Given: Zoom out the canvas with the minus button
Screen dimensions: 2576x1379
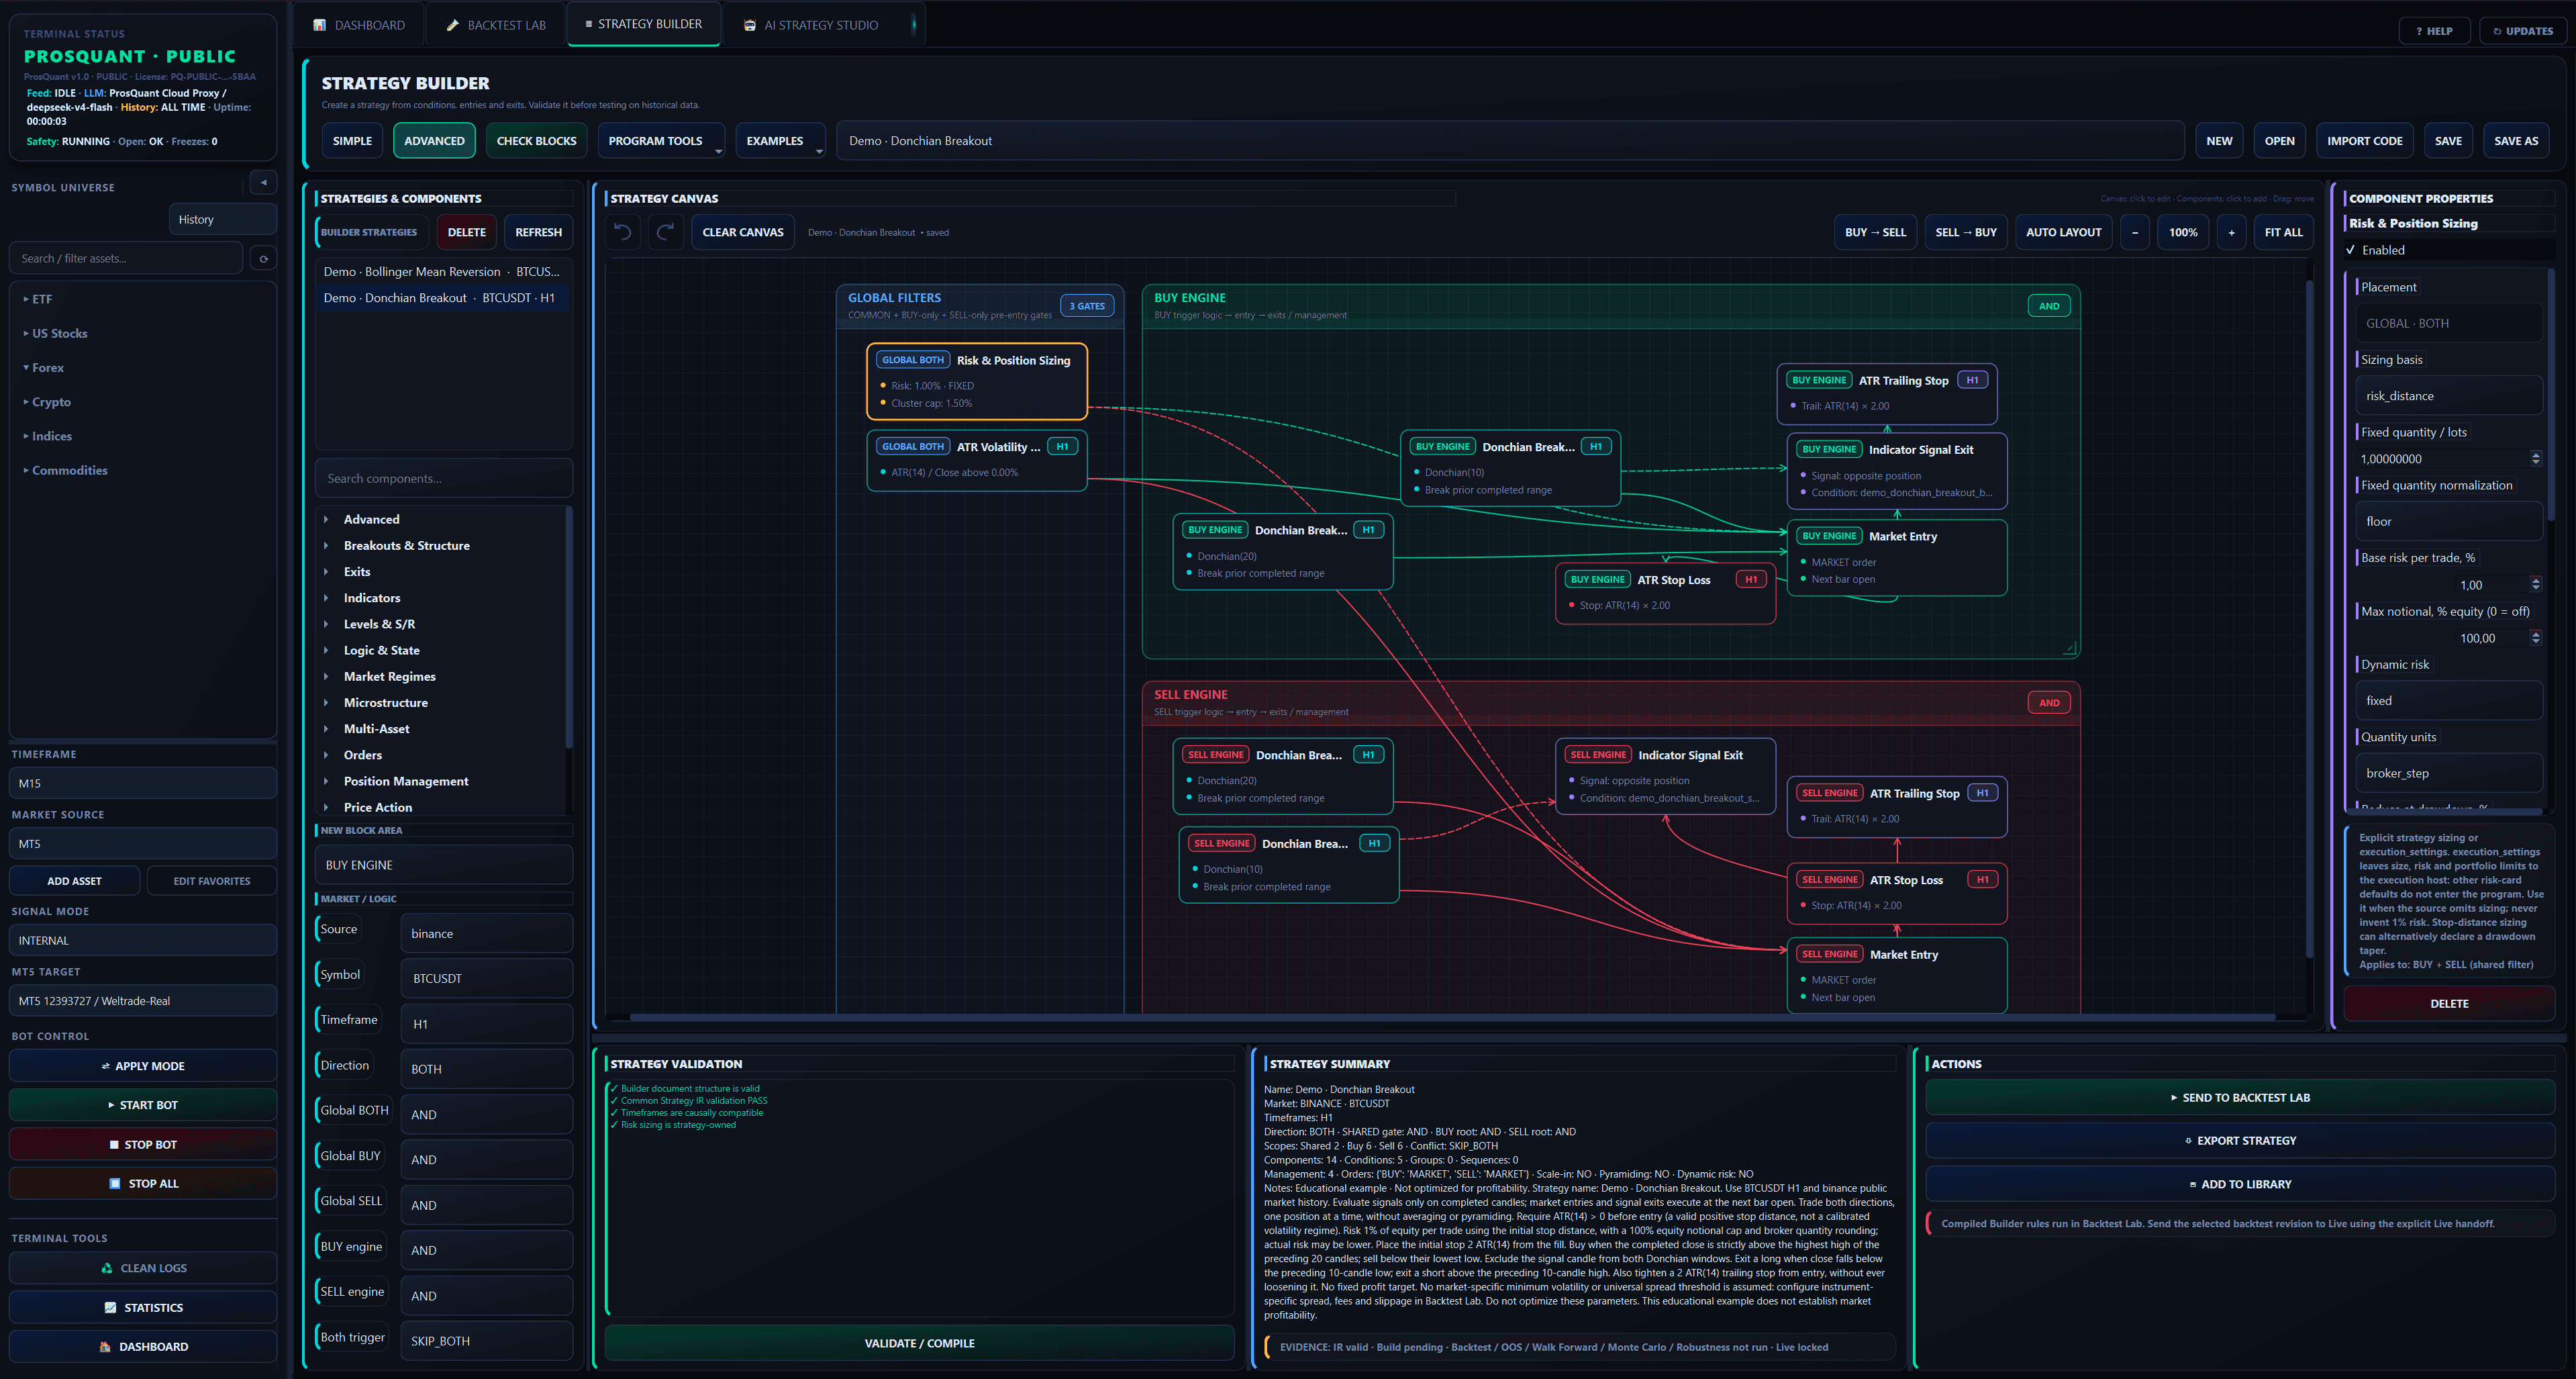Looking at the screenshot, I should point(2134,232).
